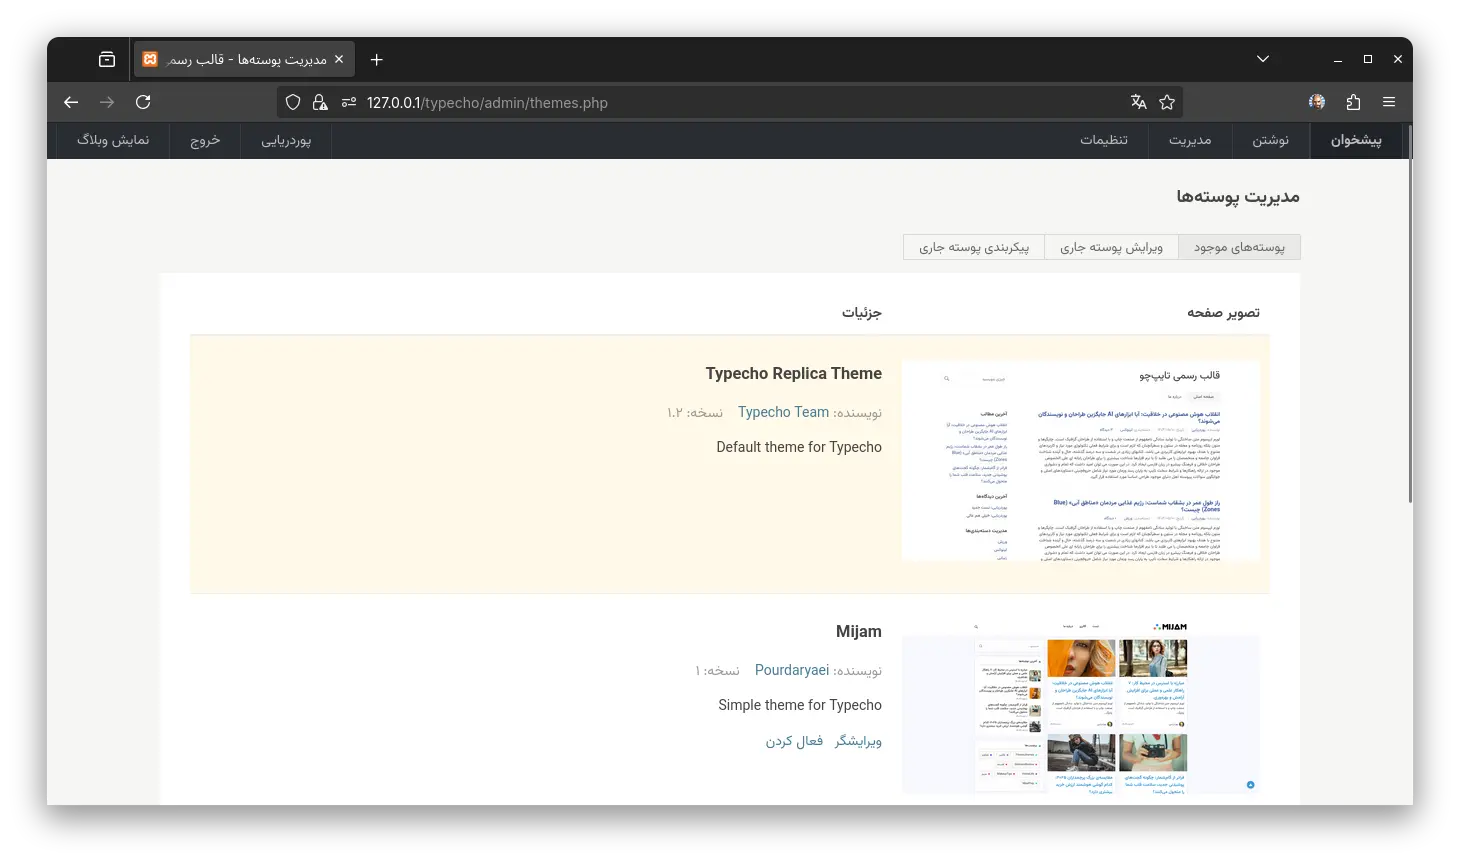
Task: Open the Firefox hamburger menu
Action: click(x=1389, y=102)
